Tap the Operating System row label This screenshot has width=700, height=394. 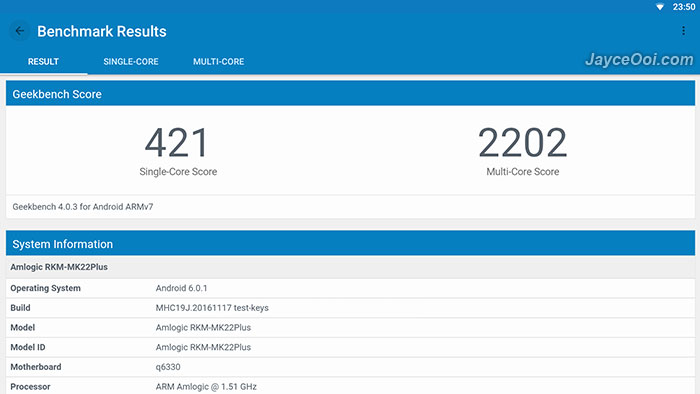(46, 288)
